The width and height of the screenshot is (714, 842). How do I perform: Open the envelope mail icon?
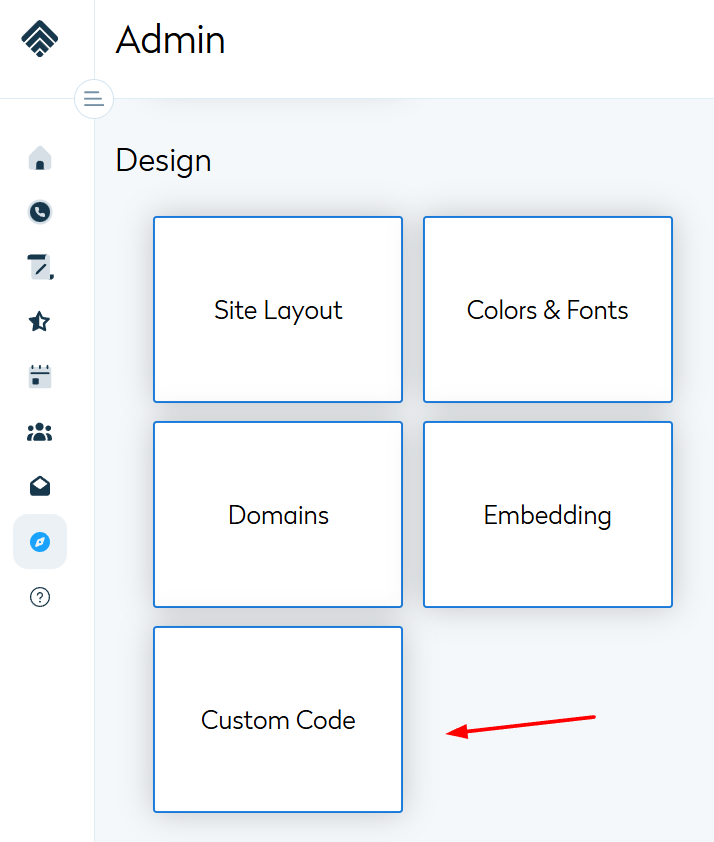pos(40,487)
